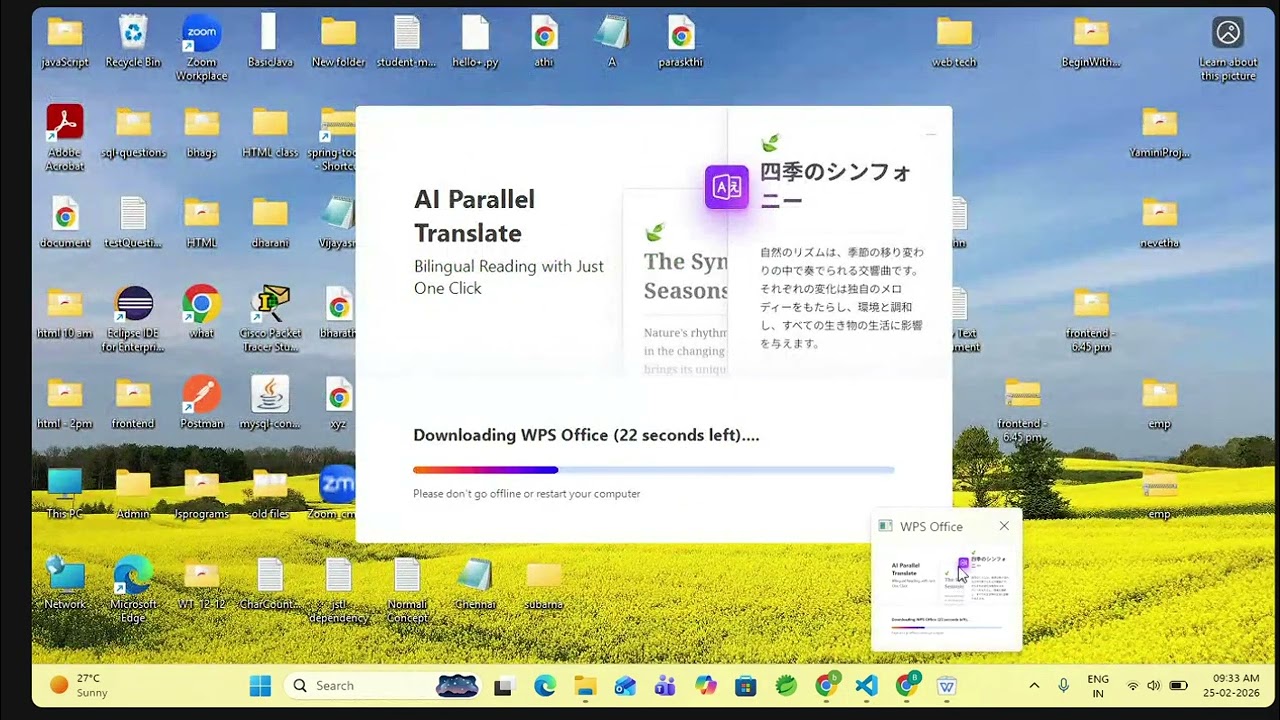This screenshot has height=720, width=1280.
Task: Open the Chrome shortcut named what
Action: tap(201, 312)
